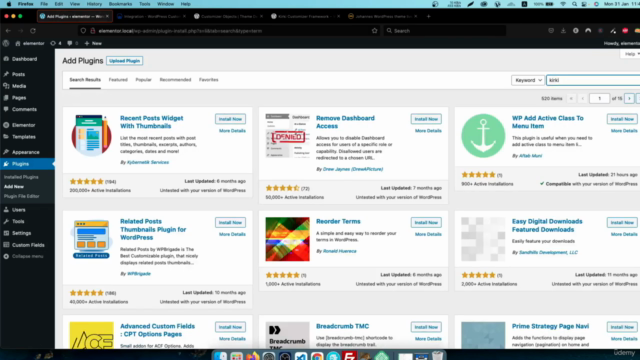The image size is (640, 360).
Task: Open a new Firefox tab
Action: pos(429,16)
